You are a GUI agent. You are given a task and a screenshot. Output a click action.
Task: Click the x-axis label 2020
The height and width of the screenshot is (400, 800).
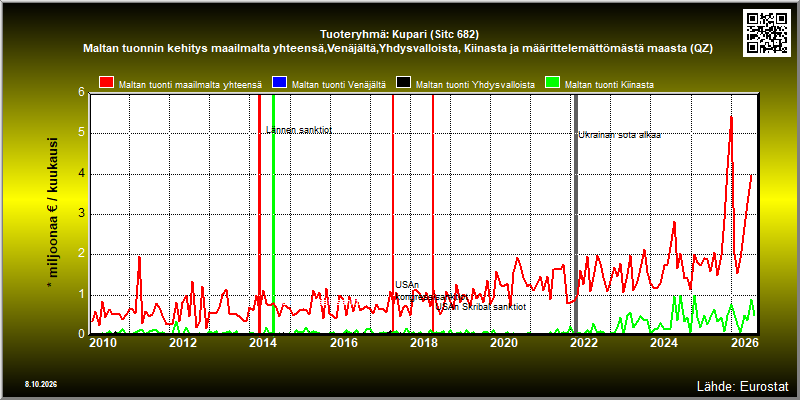tap(504, 342)
